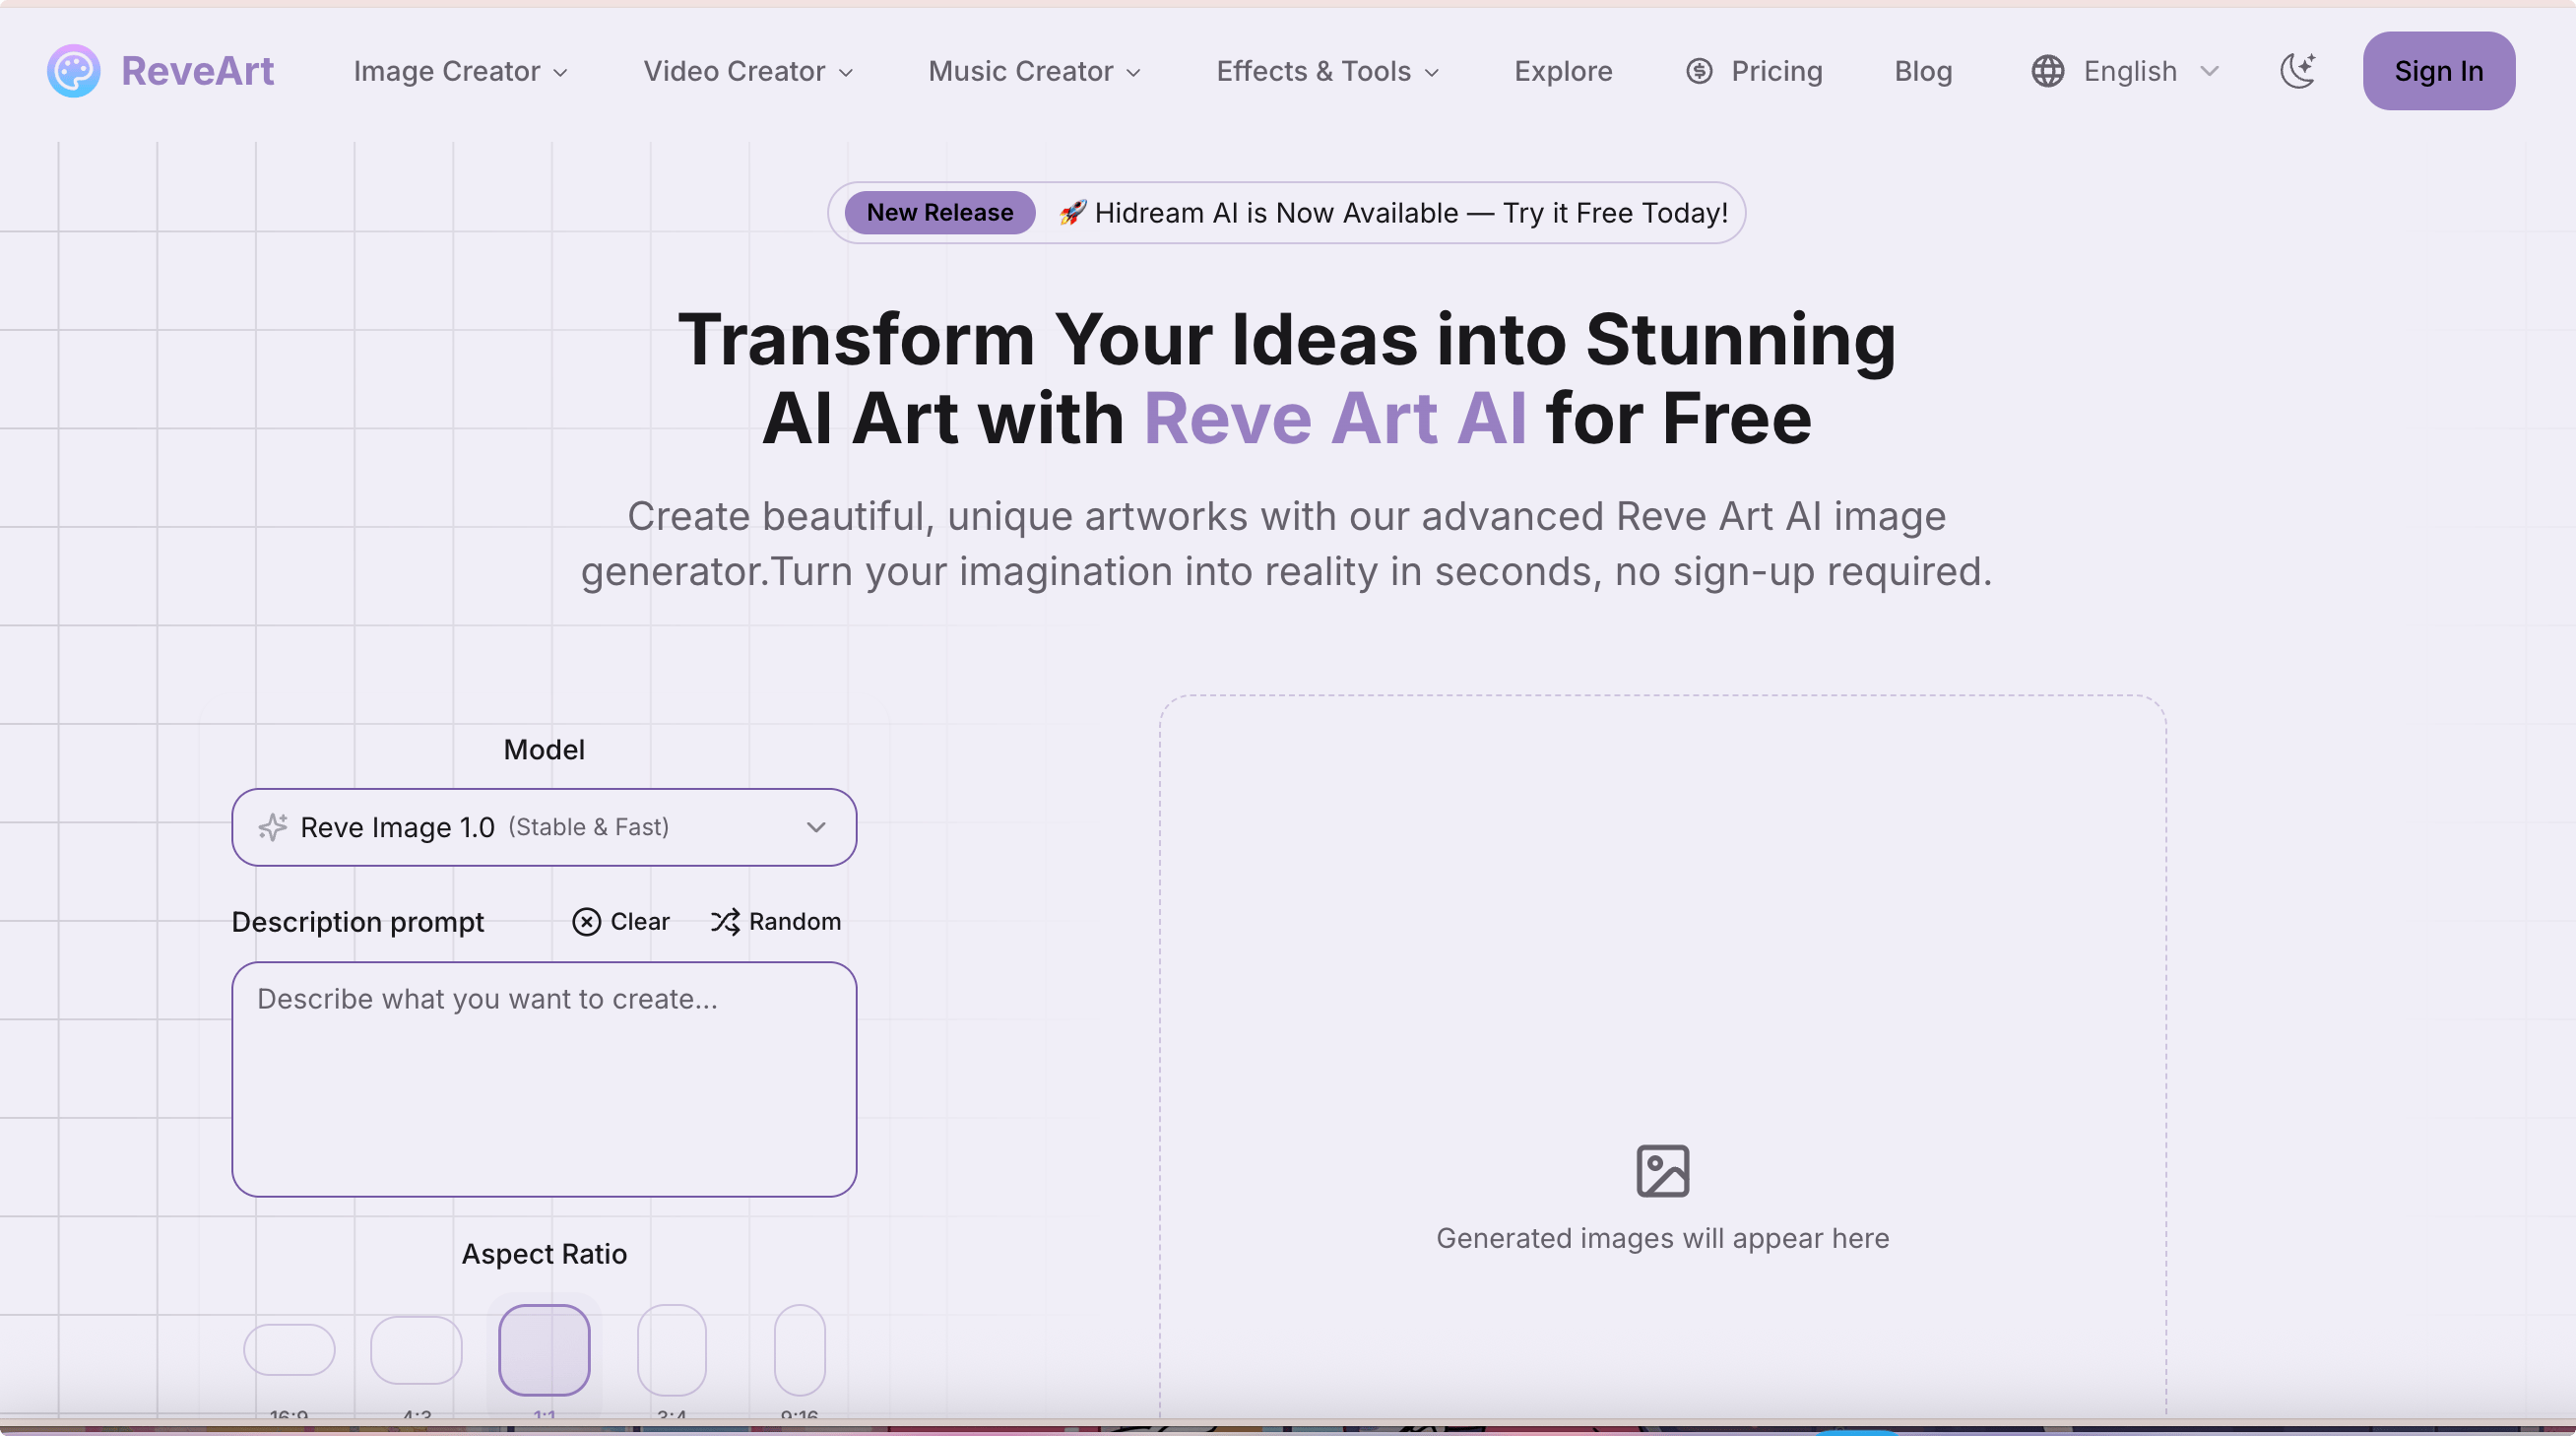
Task: Click the New Release badge
Action: (939, 213)
